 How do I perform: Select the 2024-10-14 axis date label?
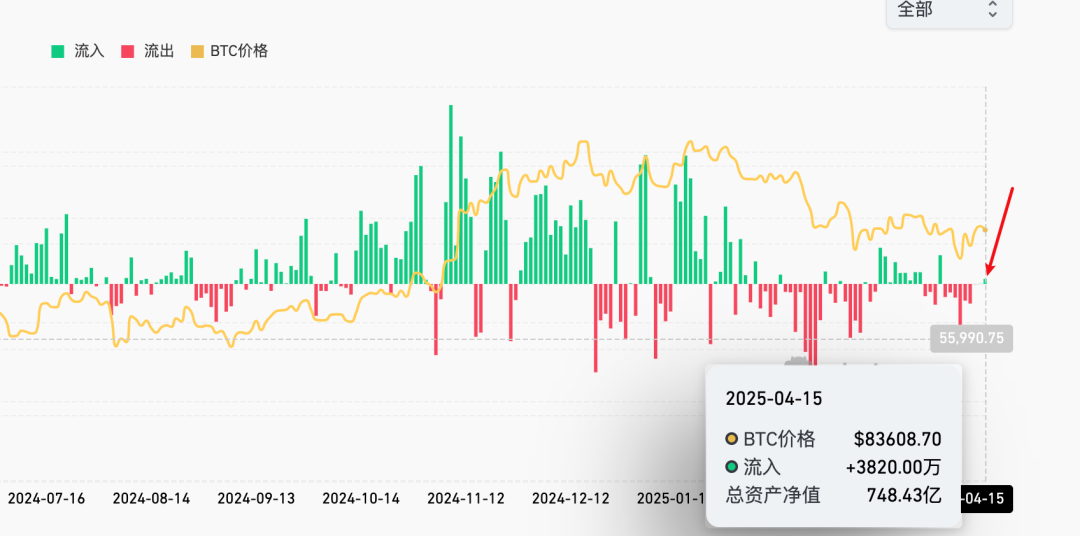(361, 498)
